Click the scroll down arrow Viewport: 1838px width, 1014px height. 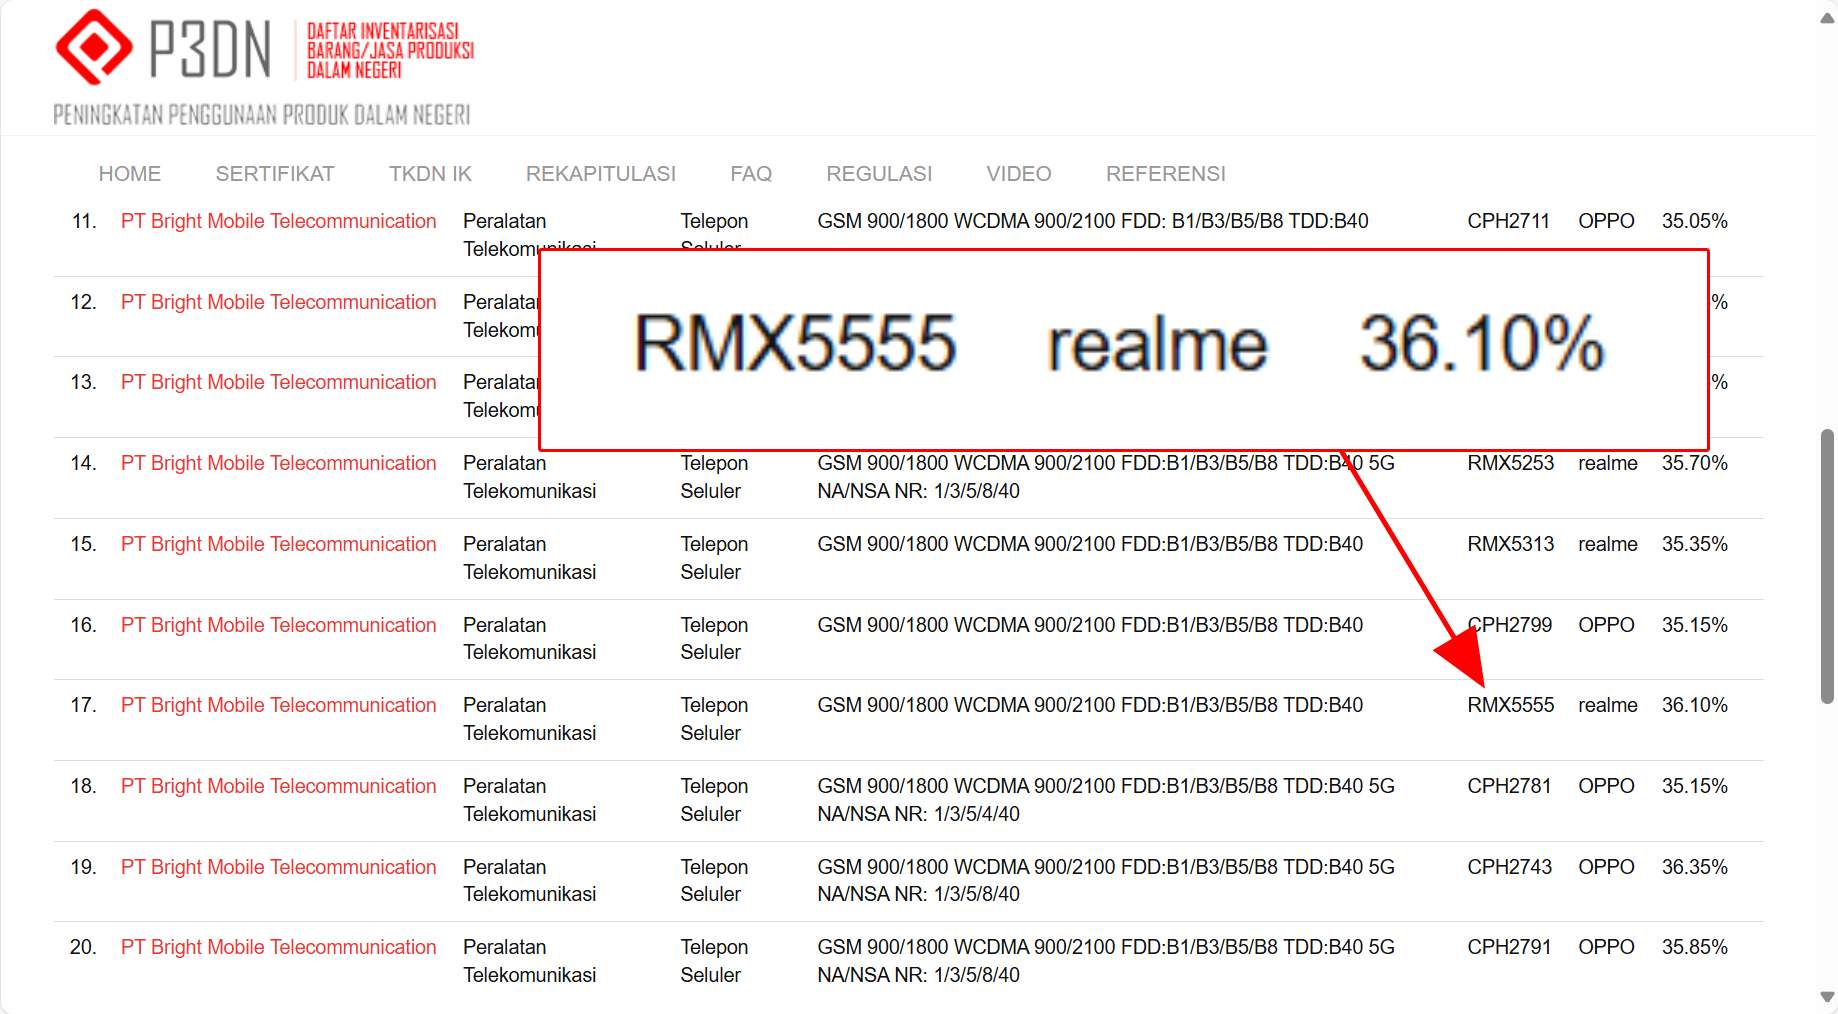(1827, 997)
